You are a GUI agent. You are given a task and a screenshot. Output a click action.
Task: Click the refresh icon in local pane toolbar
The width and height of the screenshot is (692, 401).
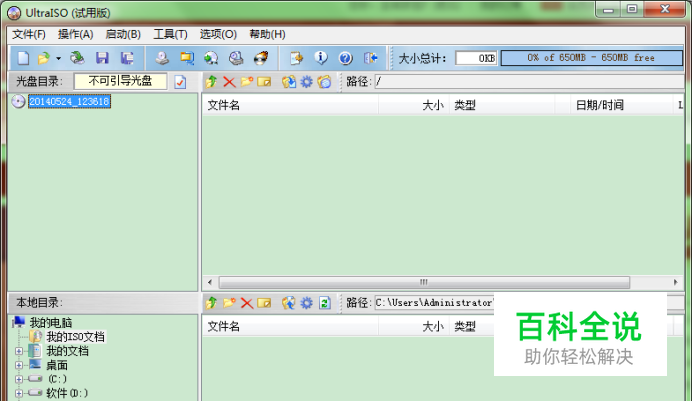tap(325, 303)
